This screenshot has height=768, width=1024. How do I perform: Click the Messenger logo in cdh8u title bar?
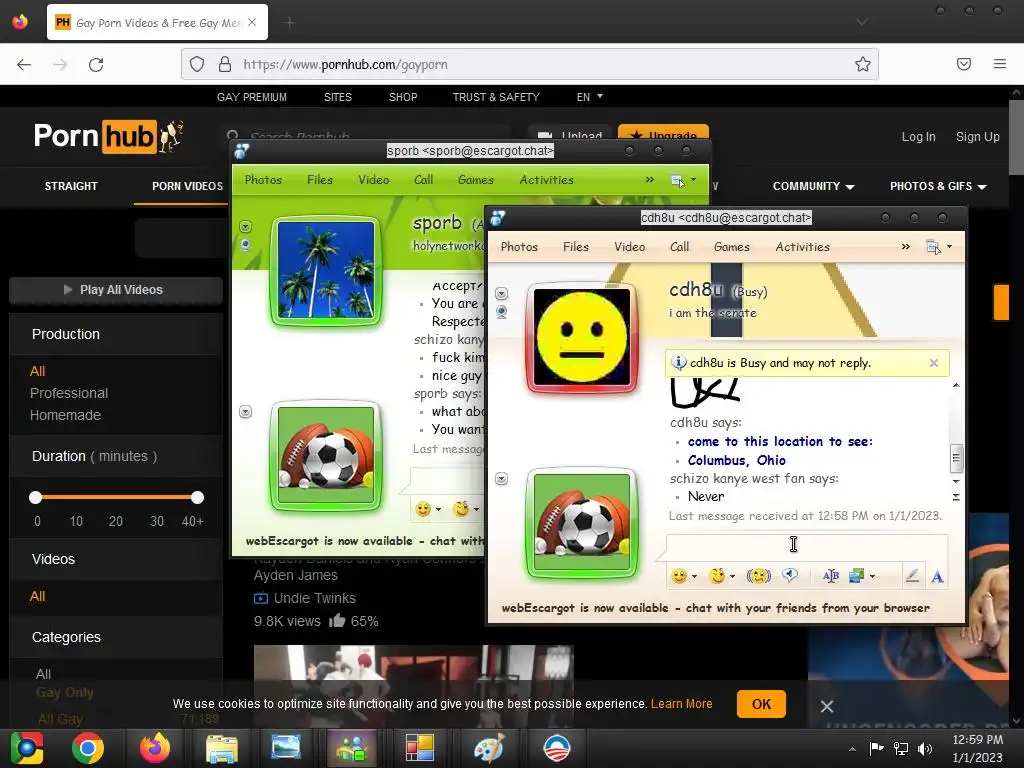pyautogui.click(x=498, y=217)
